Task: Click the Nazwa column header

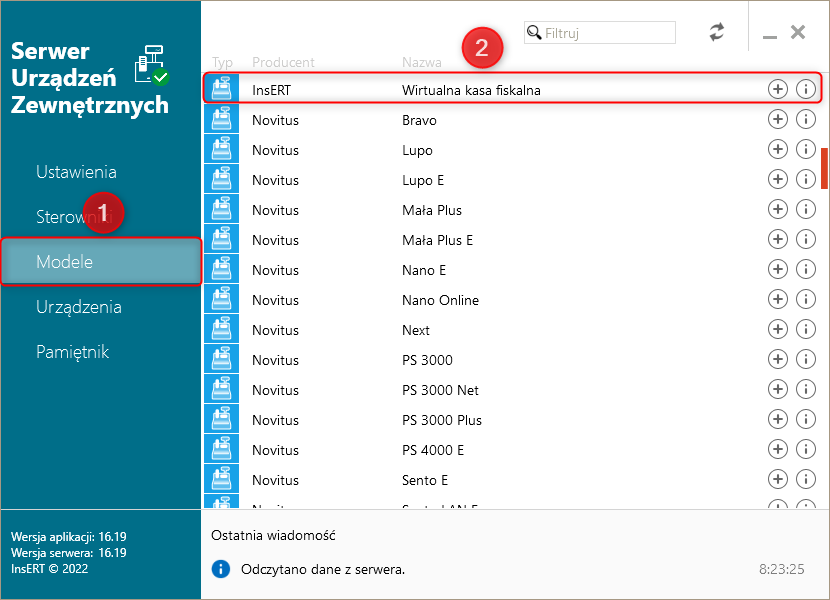Action: 422,62
